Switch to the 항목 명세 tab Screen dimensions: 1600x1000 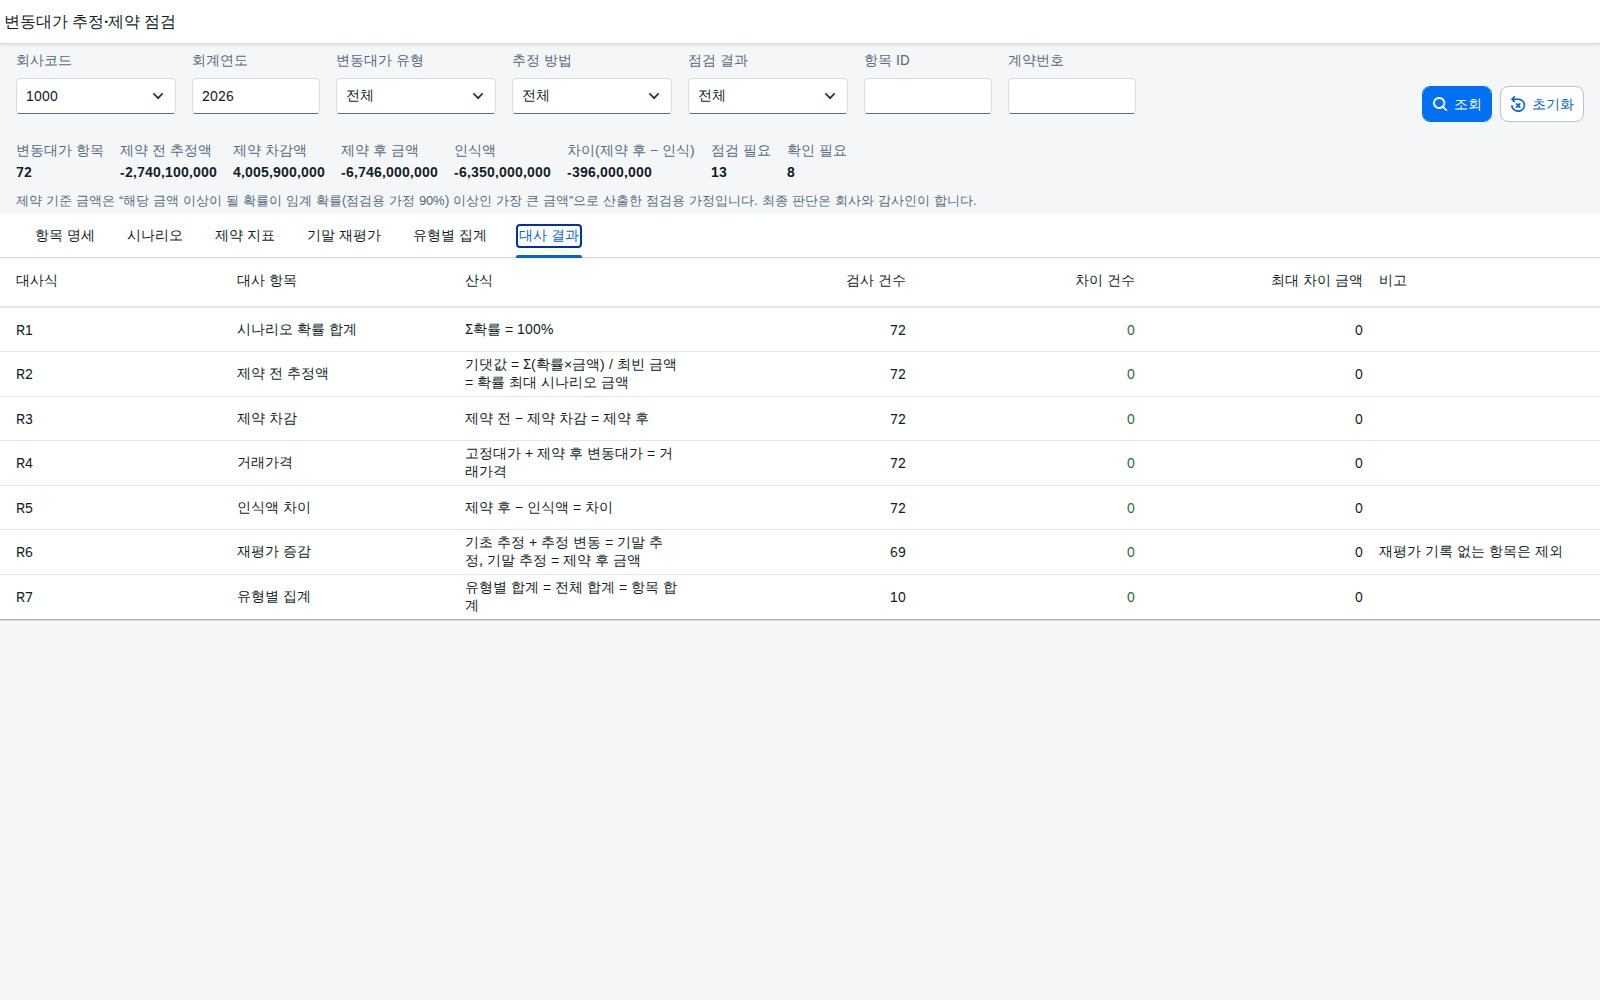(65, 236)
